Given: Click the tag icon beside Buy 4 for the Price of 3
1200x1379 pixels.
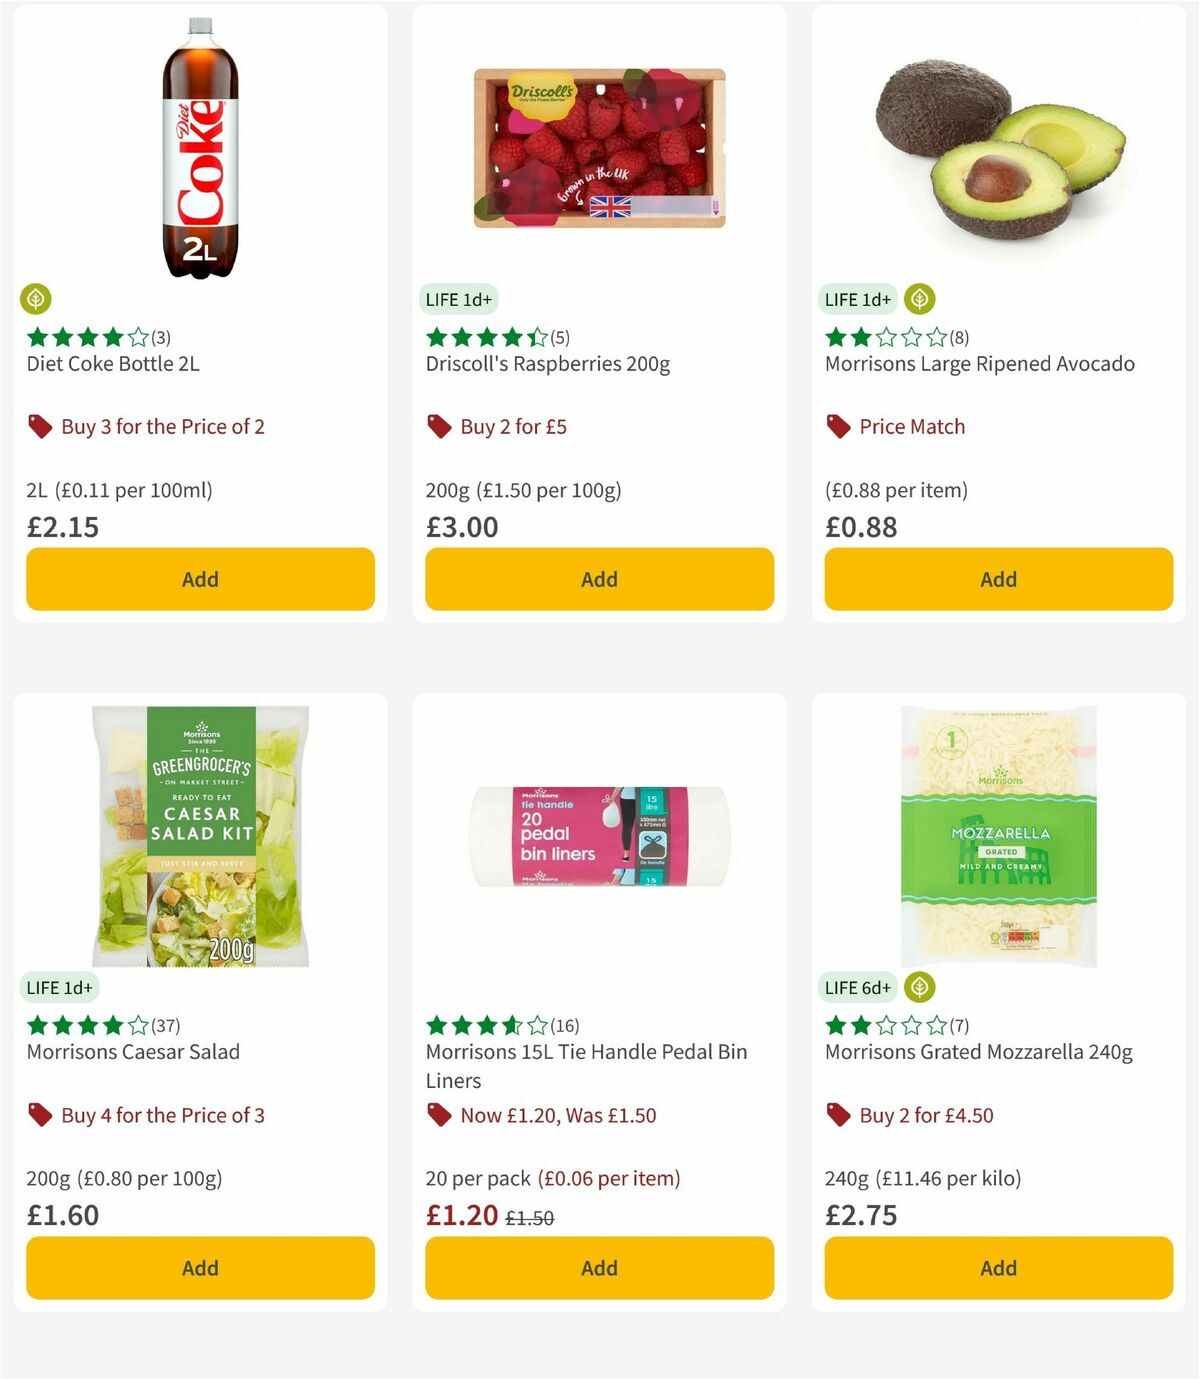Looking at the screenshot, I should pos(40,1115).
